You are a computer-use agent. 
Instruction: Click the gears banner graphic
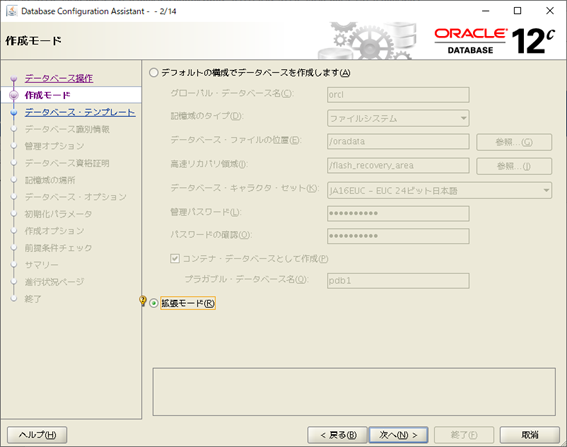coord(367,41)
